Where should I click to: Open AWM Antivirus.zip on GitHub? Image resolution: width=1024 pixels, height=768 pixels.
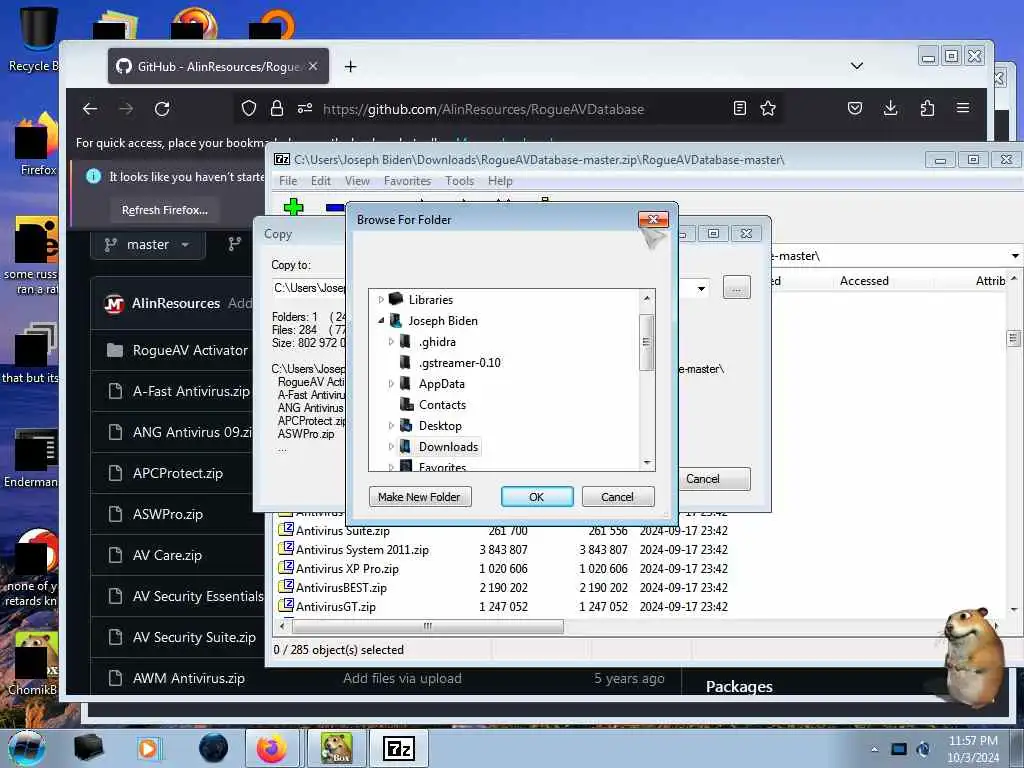pos(189,679)
